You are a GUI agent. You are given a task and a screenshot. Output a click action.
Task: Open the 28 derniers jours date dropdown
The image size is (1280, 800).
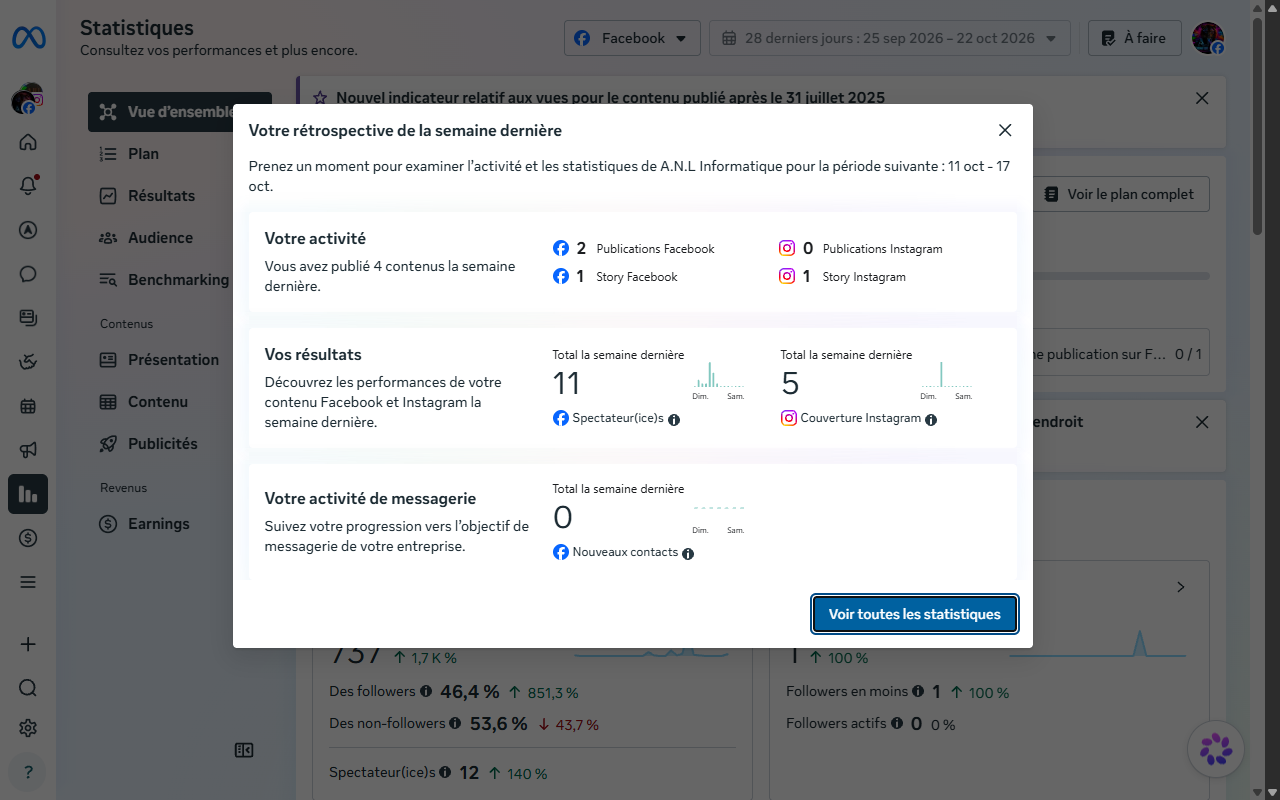(890, 38)
